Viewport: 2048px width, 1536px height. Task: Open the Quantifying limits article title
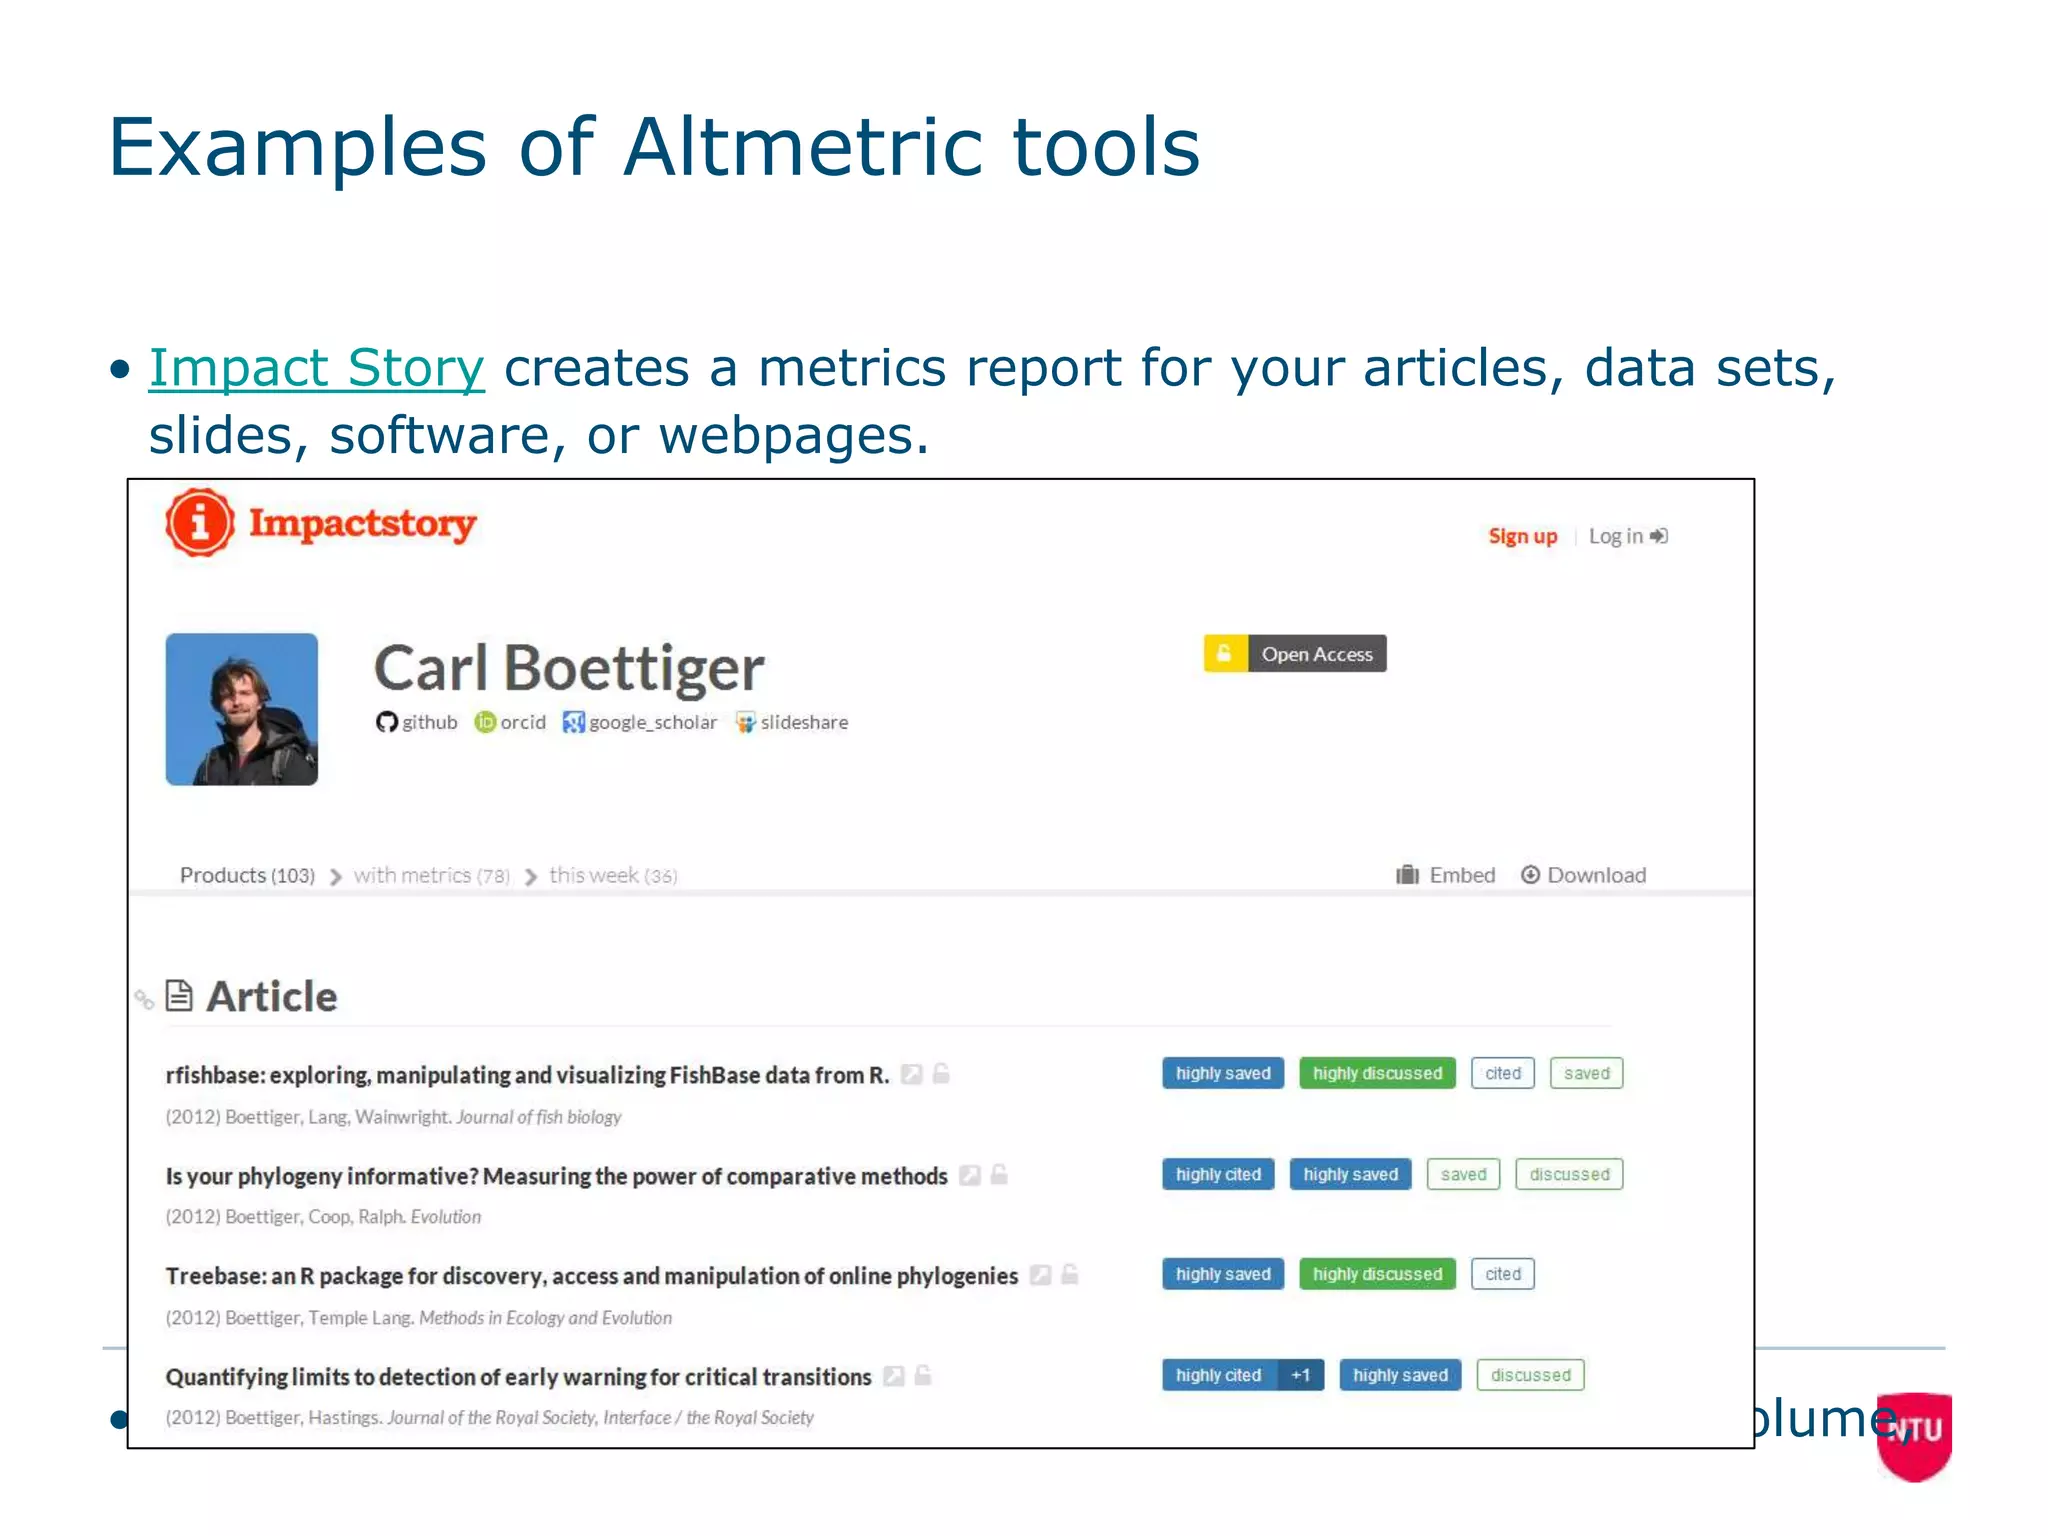click(x=518, y=1377)
